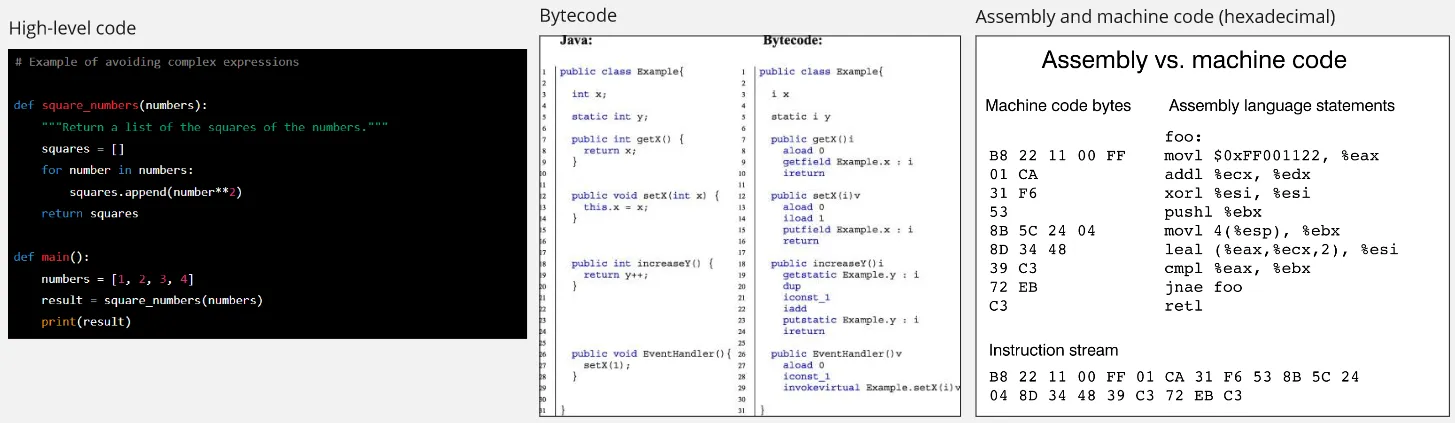Click "public void EventHandler(){" in Java listing
The height and width of the screenshot is (423, 1455).
coord(652,354)
